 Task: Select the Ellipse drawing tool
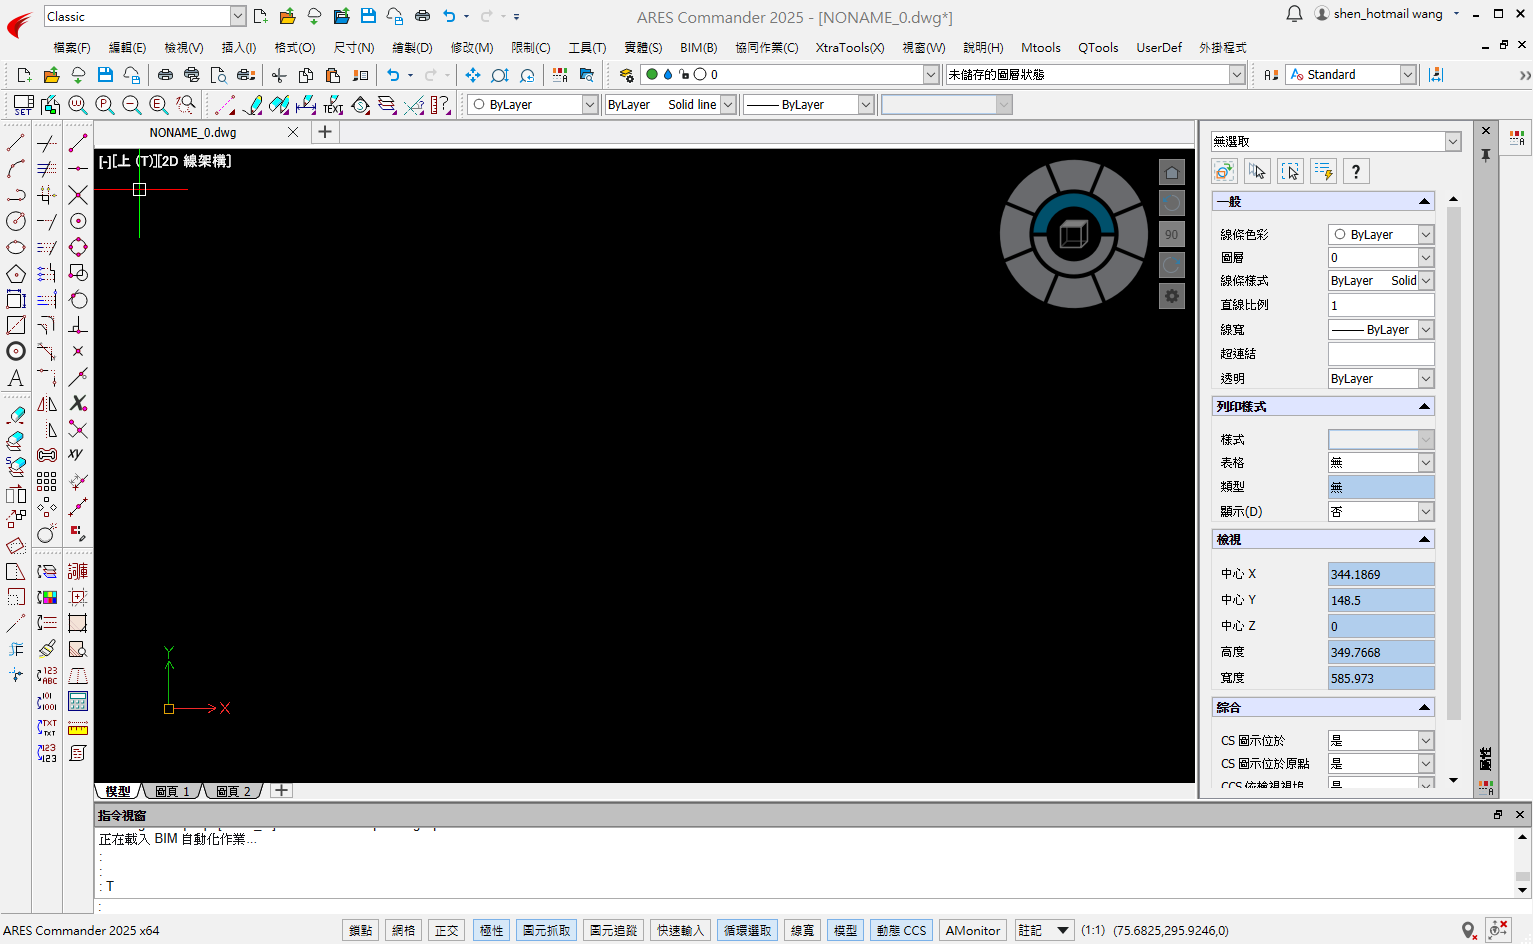click(16, 247)
